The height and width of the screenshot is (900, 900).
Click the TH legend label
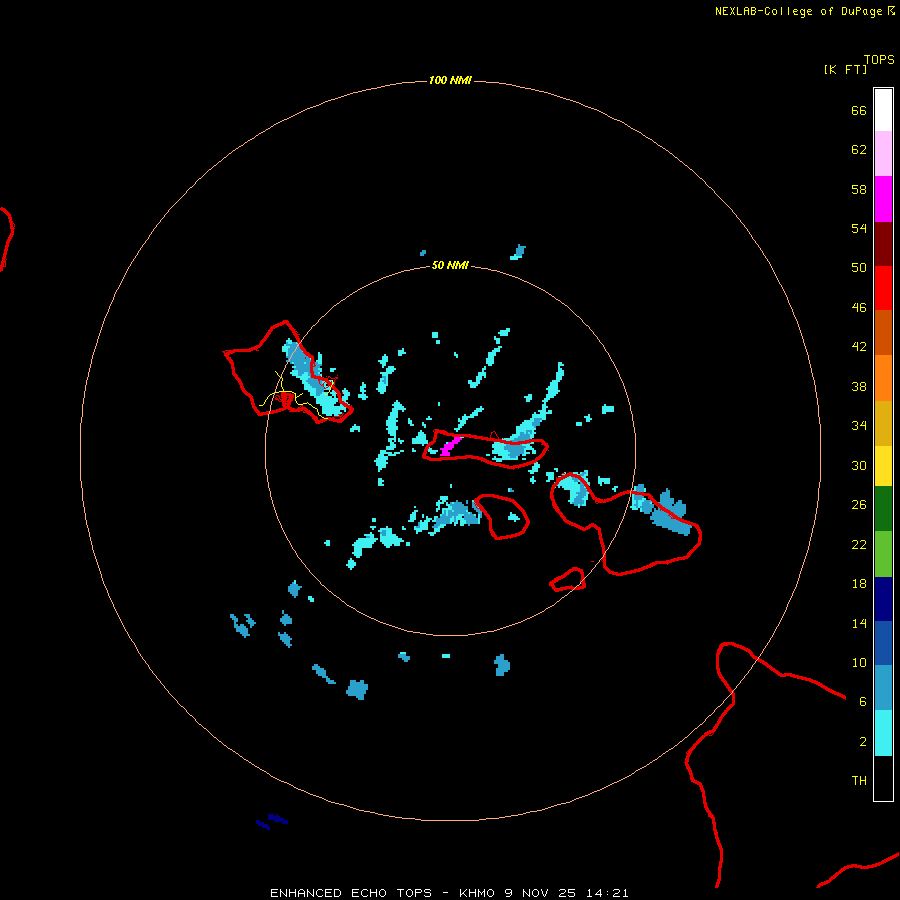point(859,781)
